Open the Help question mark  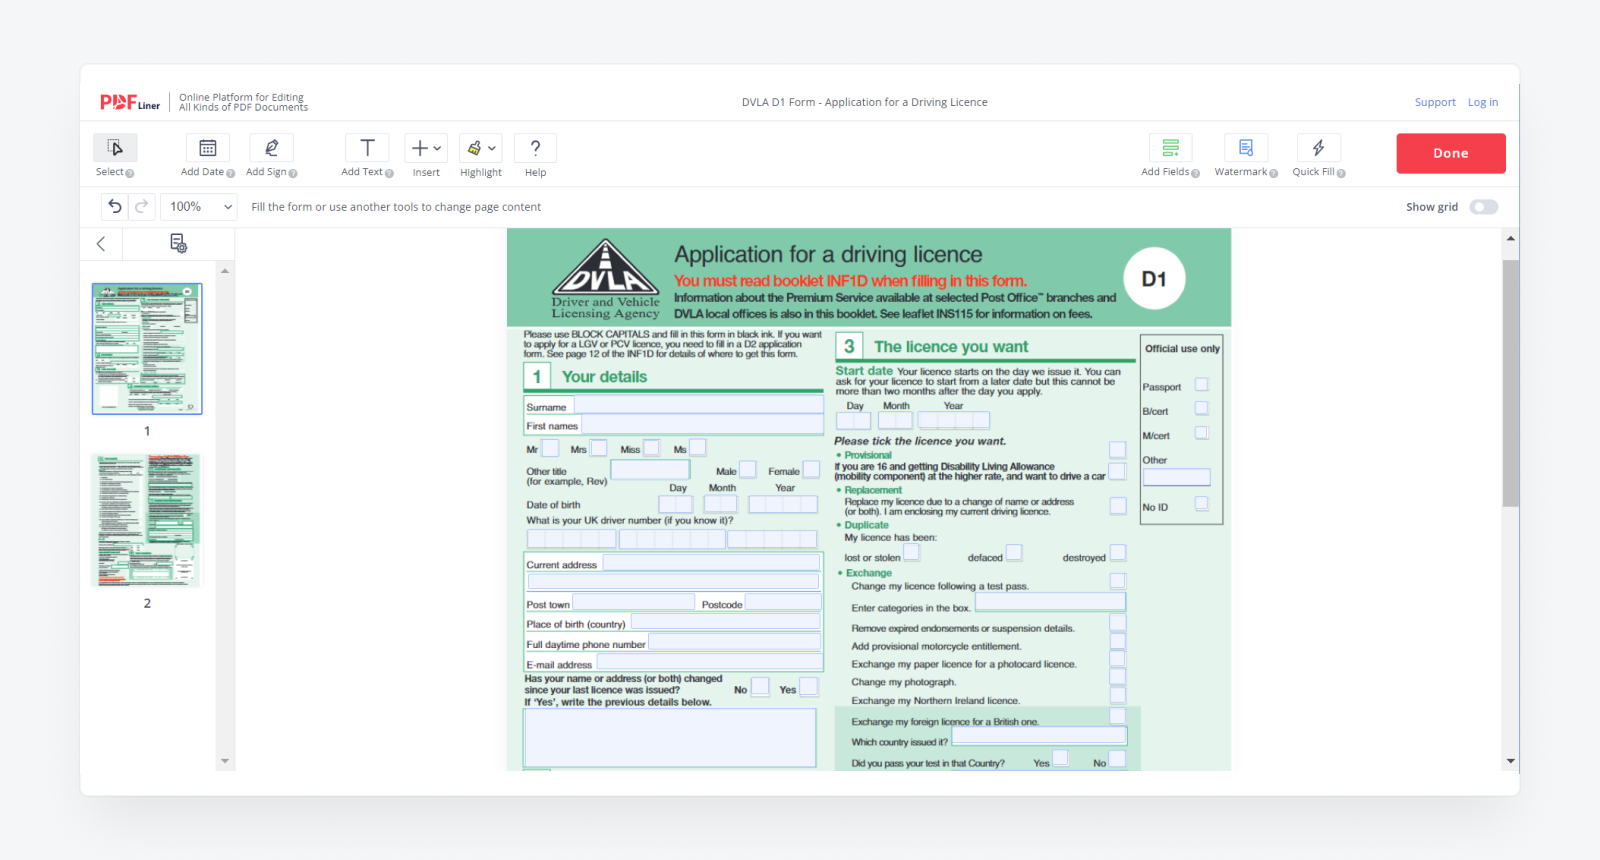point(535,148)
